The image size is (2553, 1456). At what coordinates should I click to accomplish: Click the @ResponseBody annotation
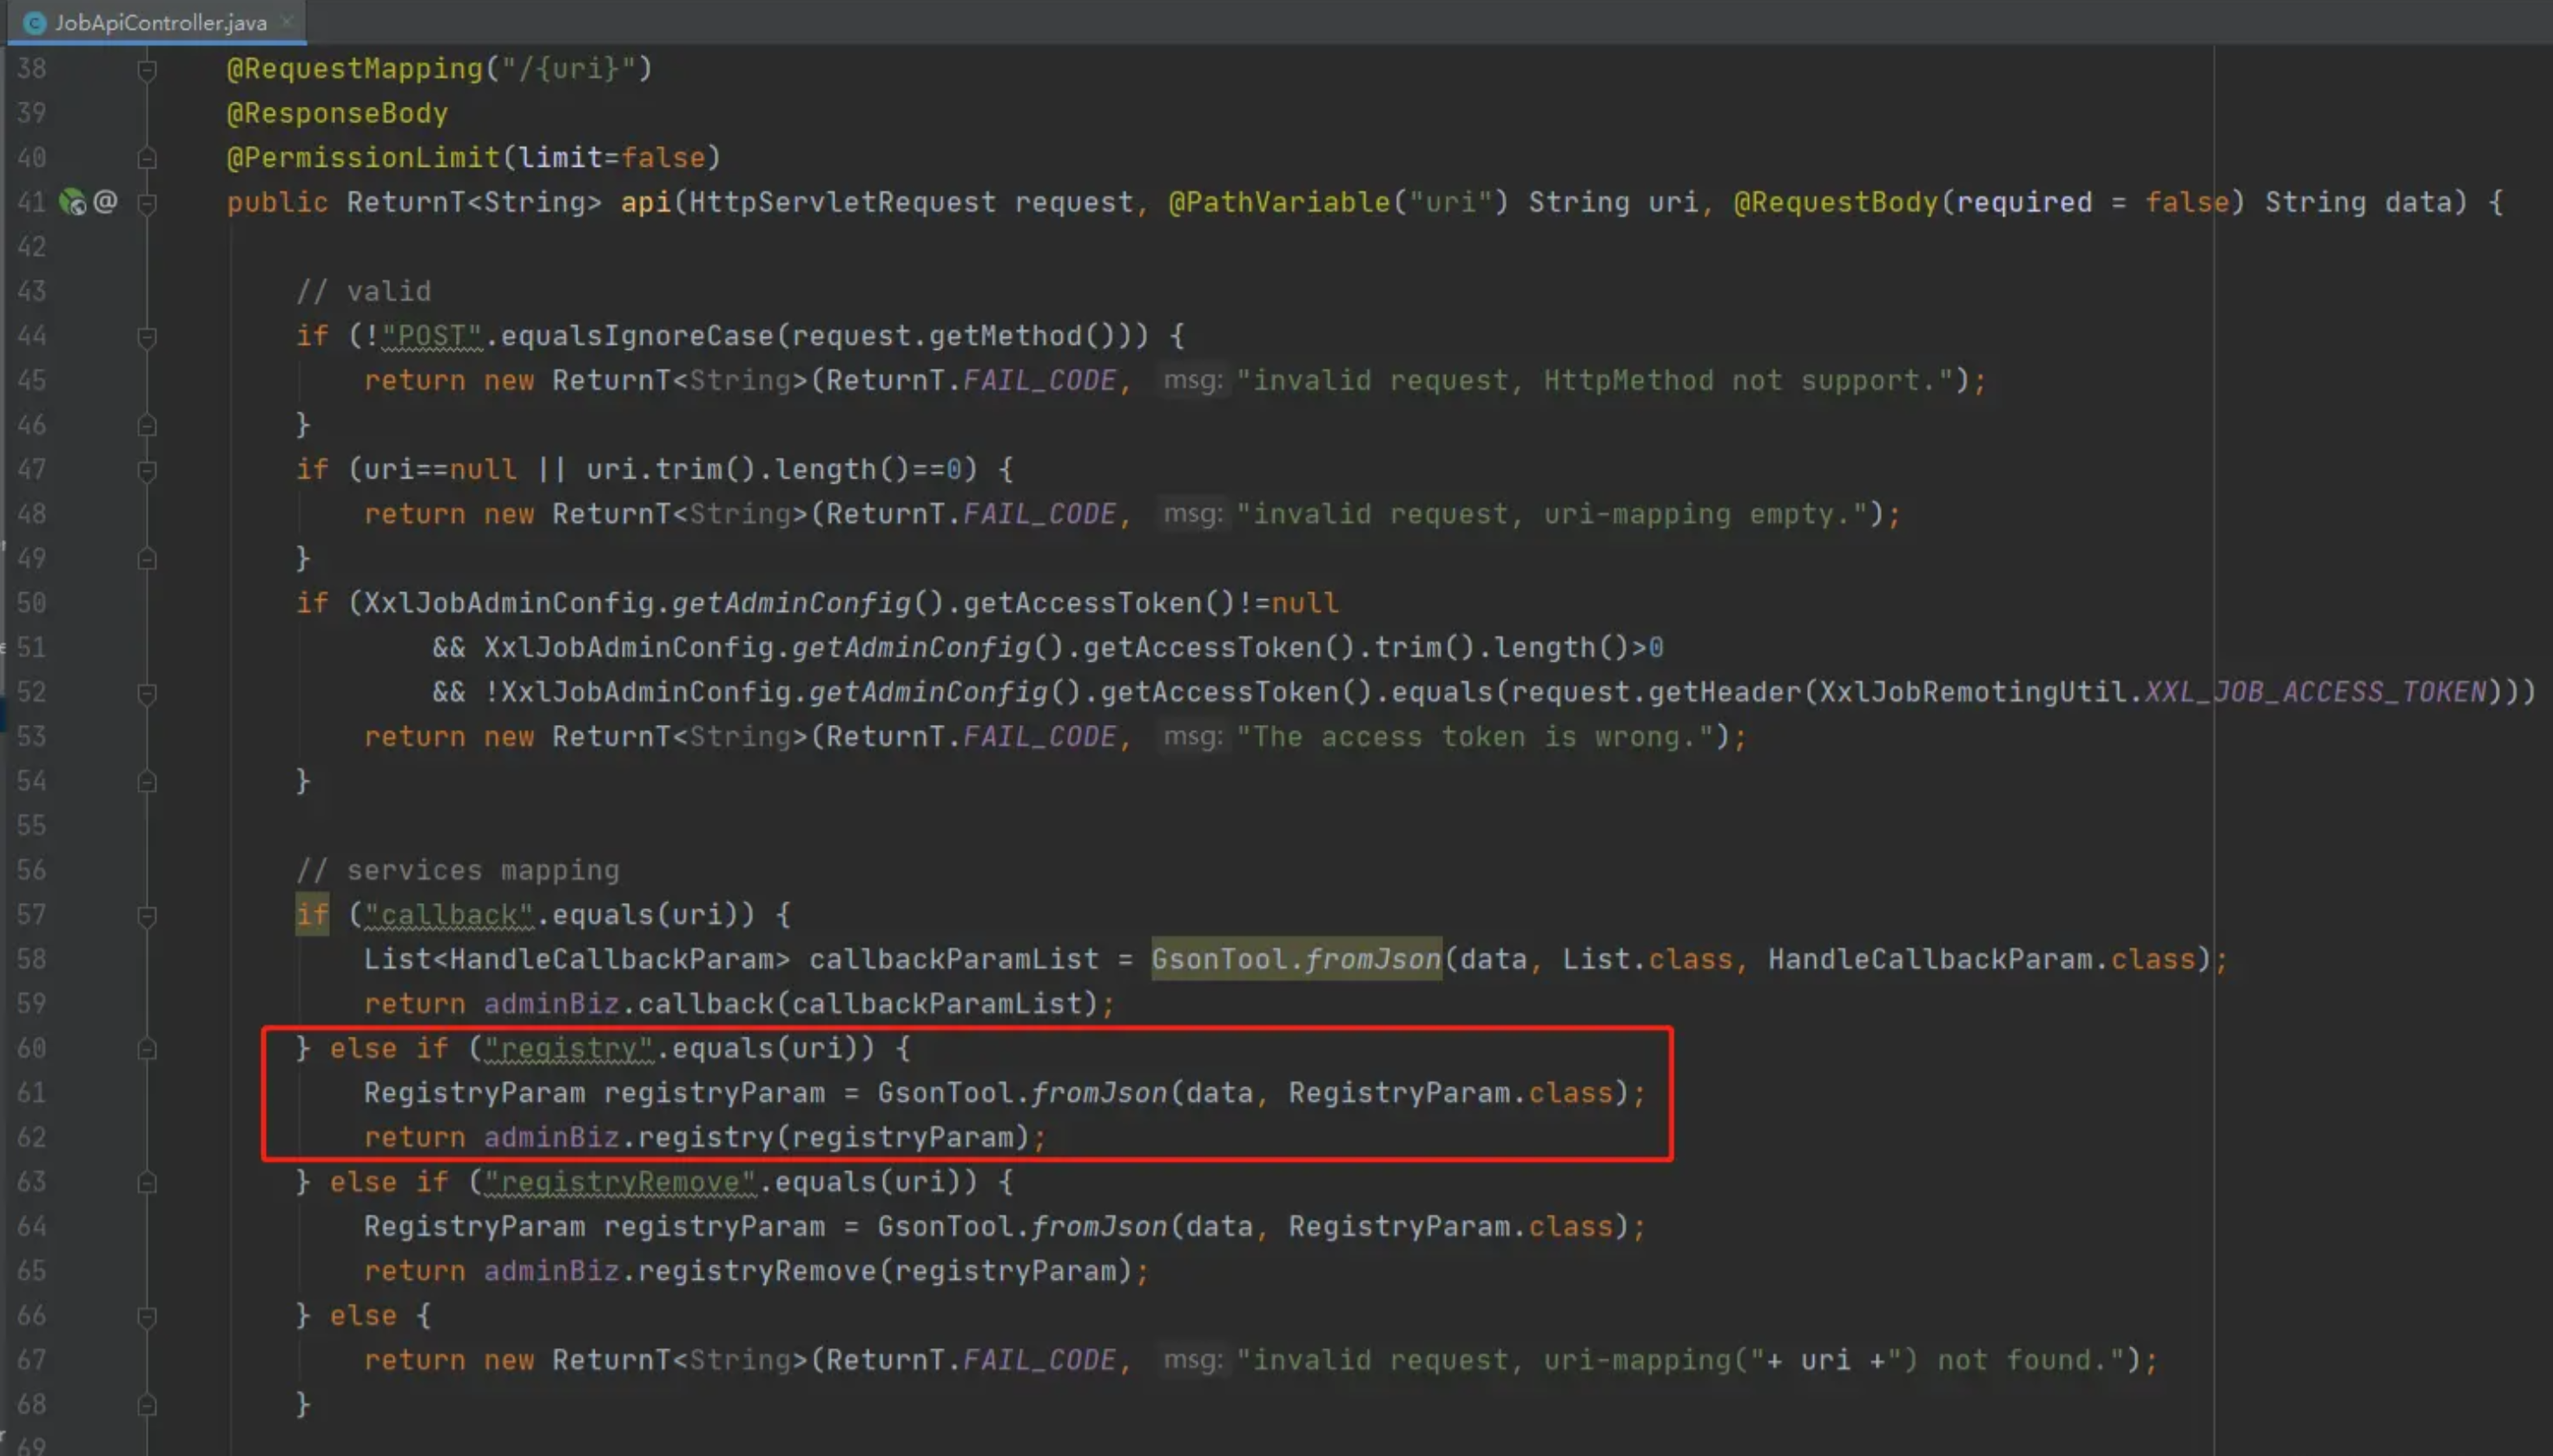click(x=337, y=113)
